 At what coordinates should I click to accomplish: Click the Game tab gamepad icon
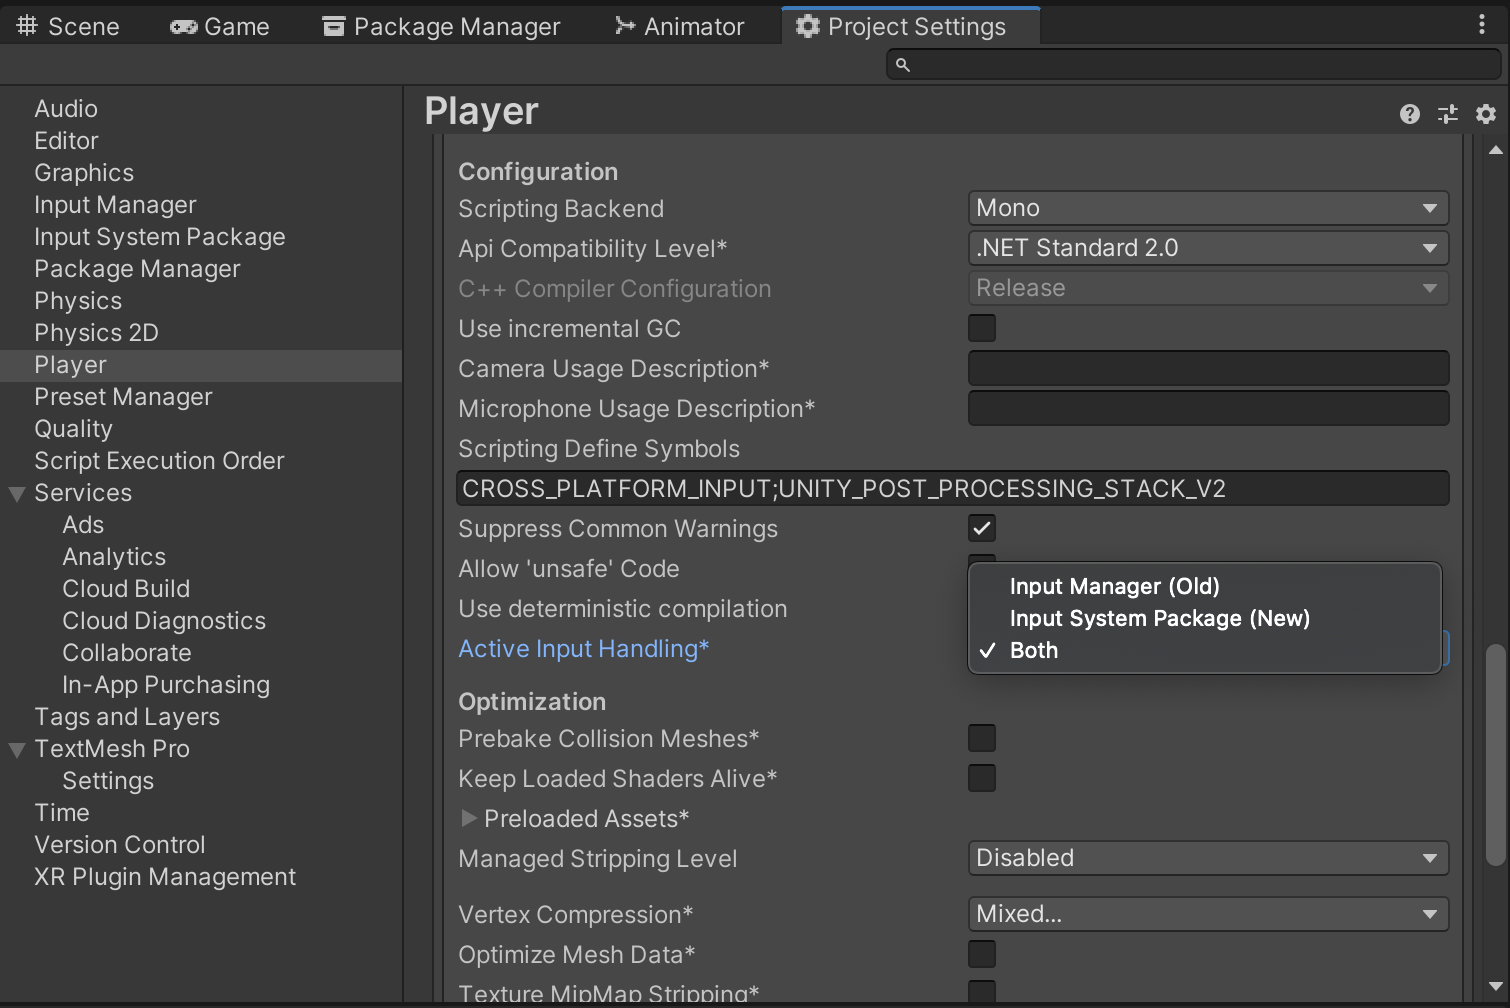coord(184,26)
